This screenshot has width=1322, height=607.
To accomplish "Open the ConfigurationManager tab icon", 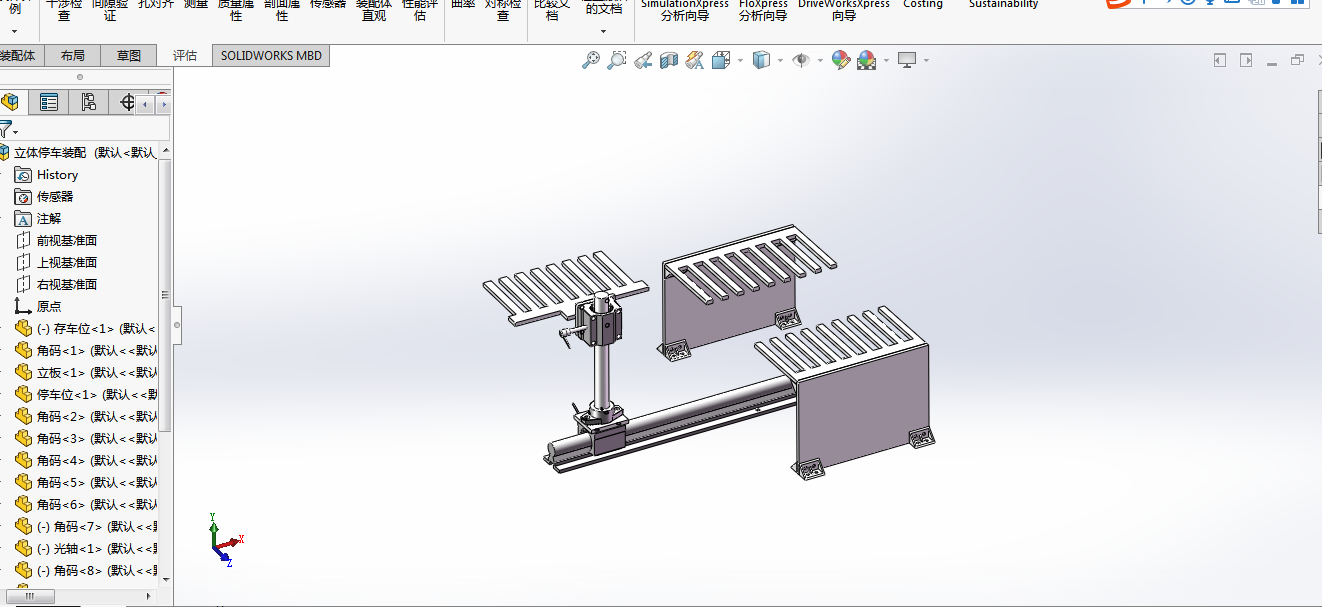I will [x=88, y=102].
